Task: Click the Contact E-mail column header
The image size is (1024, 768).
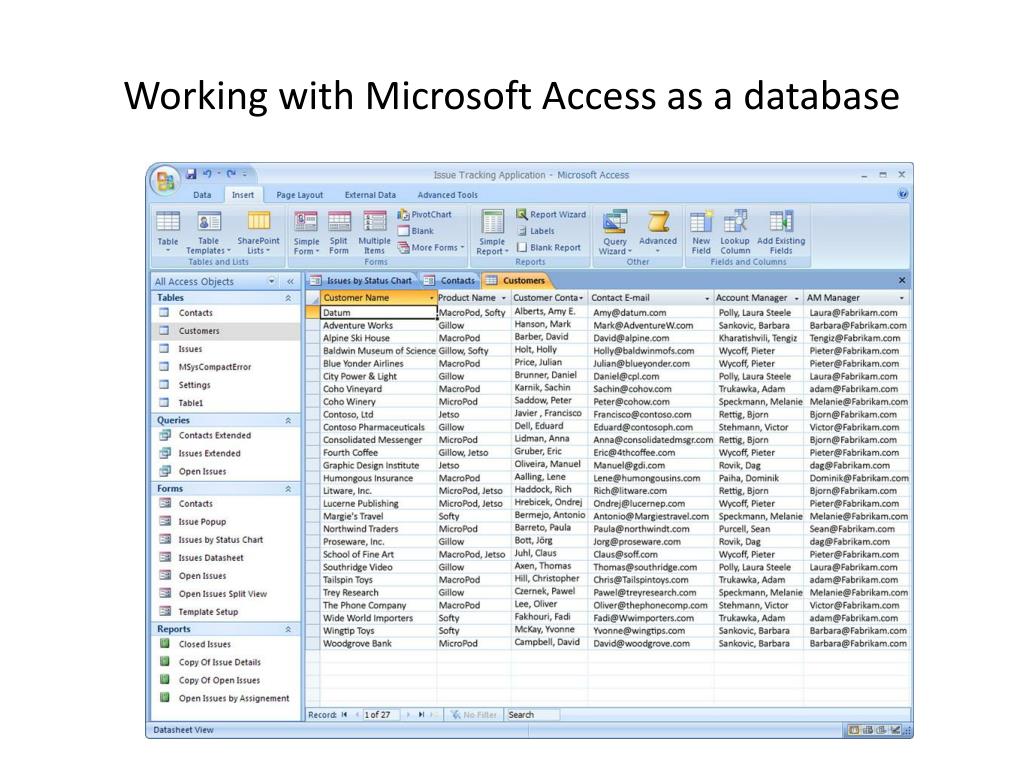Action: point(650,298)
